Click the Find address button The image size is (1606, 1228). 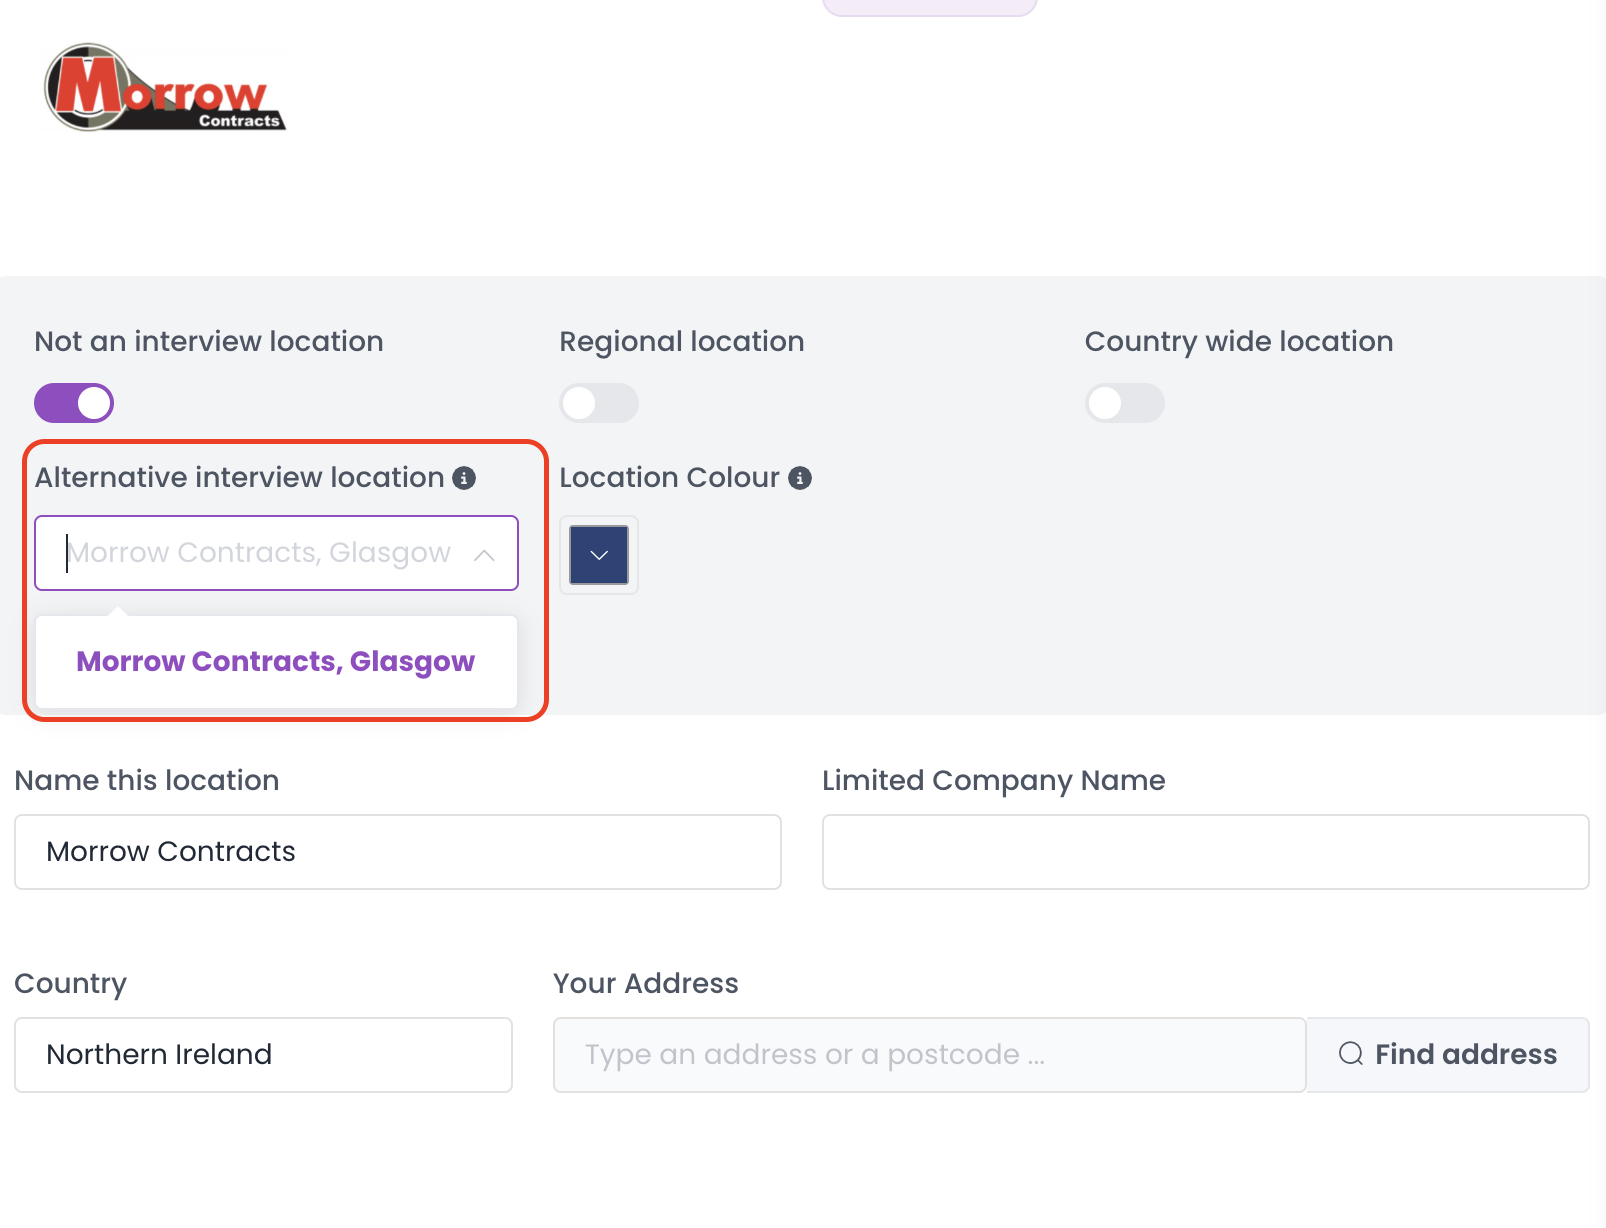(1448, 1055)
